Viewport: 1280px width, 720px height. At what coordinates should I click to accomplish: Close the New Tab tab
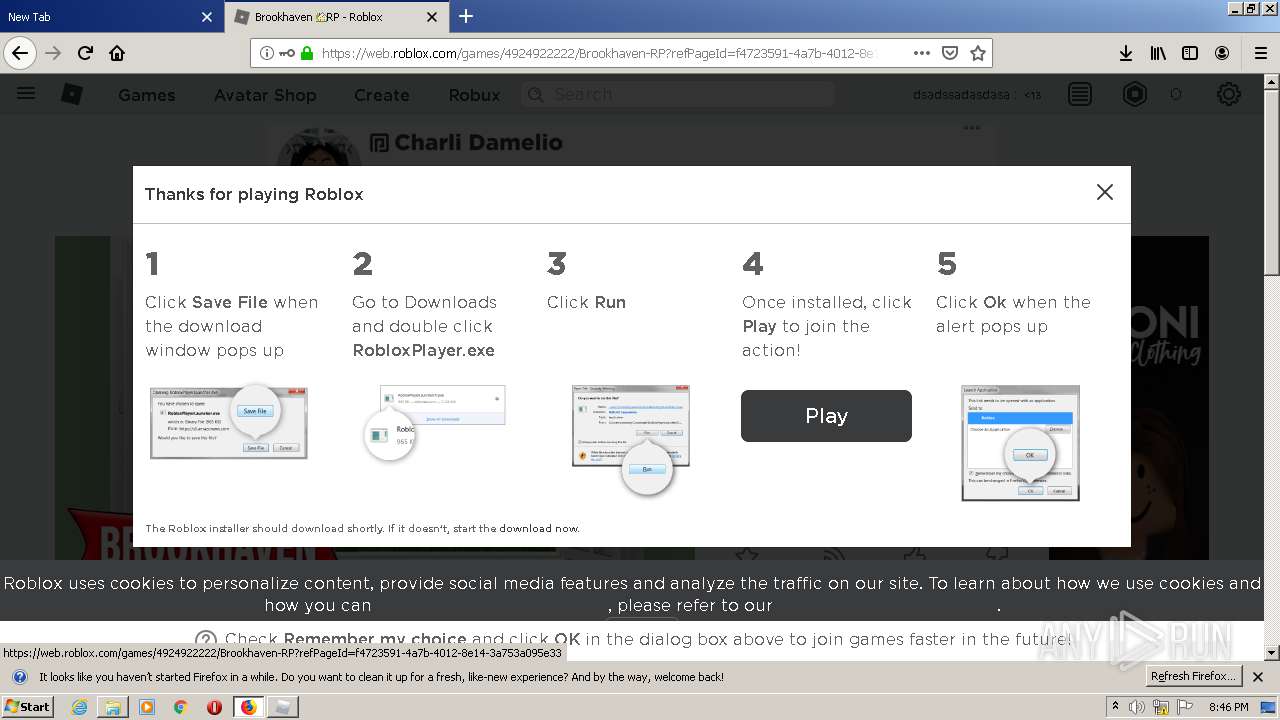207,17
